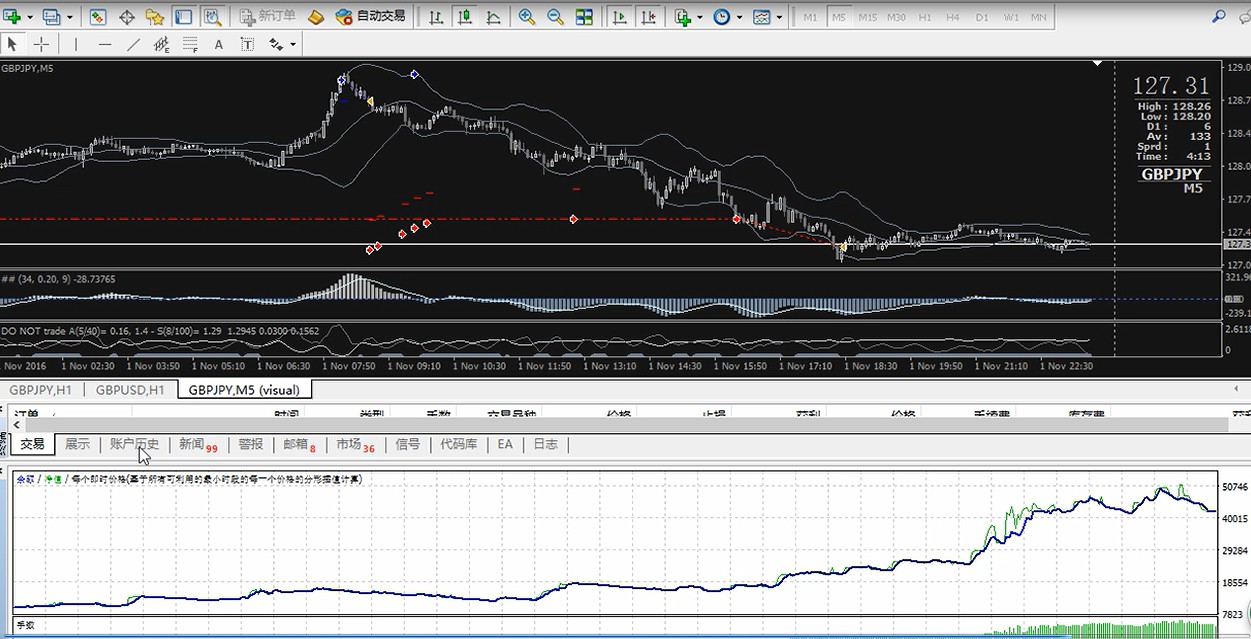Open the 交易 terminal tab
Viewport: 1251px width, 639px height.
coord(33,444)
